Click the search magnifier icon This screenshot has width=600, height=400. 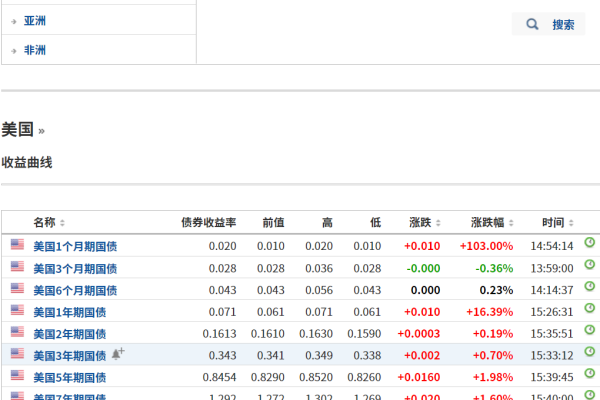coord(532,24)
